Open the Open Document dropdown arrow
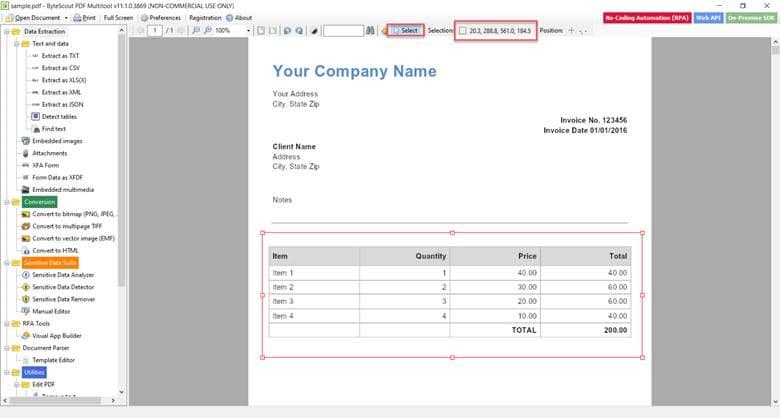 66,18
